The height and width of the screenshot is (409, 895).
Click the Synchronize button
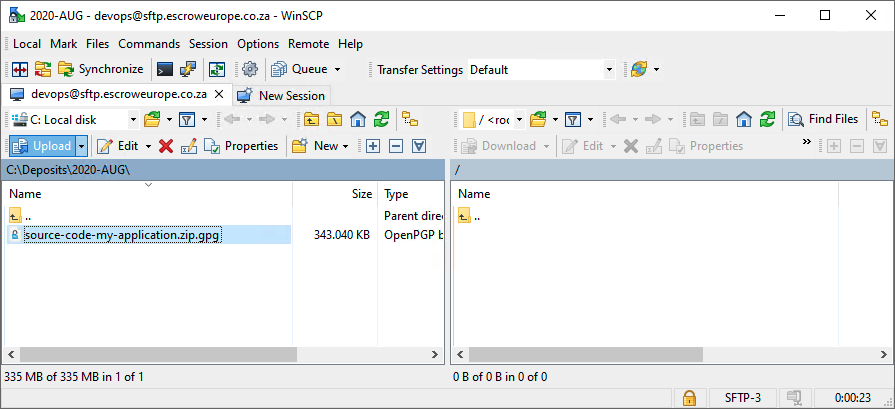(x=100, y=70)
